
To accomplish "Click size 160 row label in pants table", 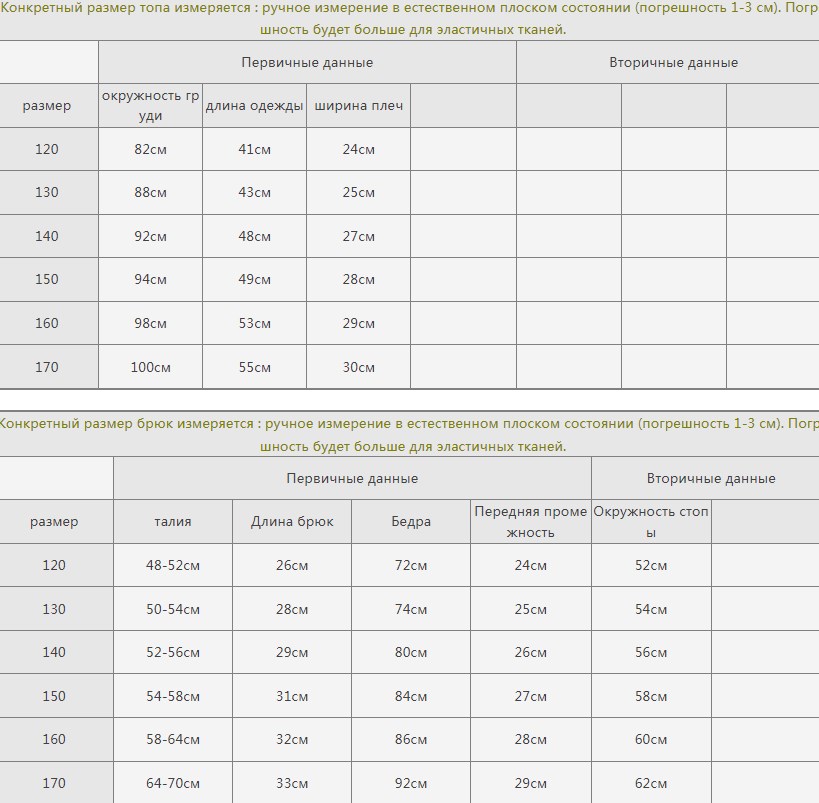I will pos(54,740).
